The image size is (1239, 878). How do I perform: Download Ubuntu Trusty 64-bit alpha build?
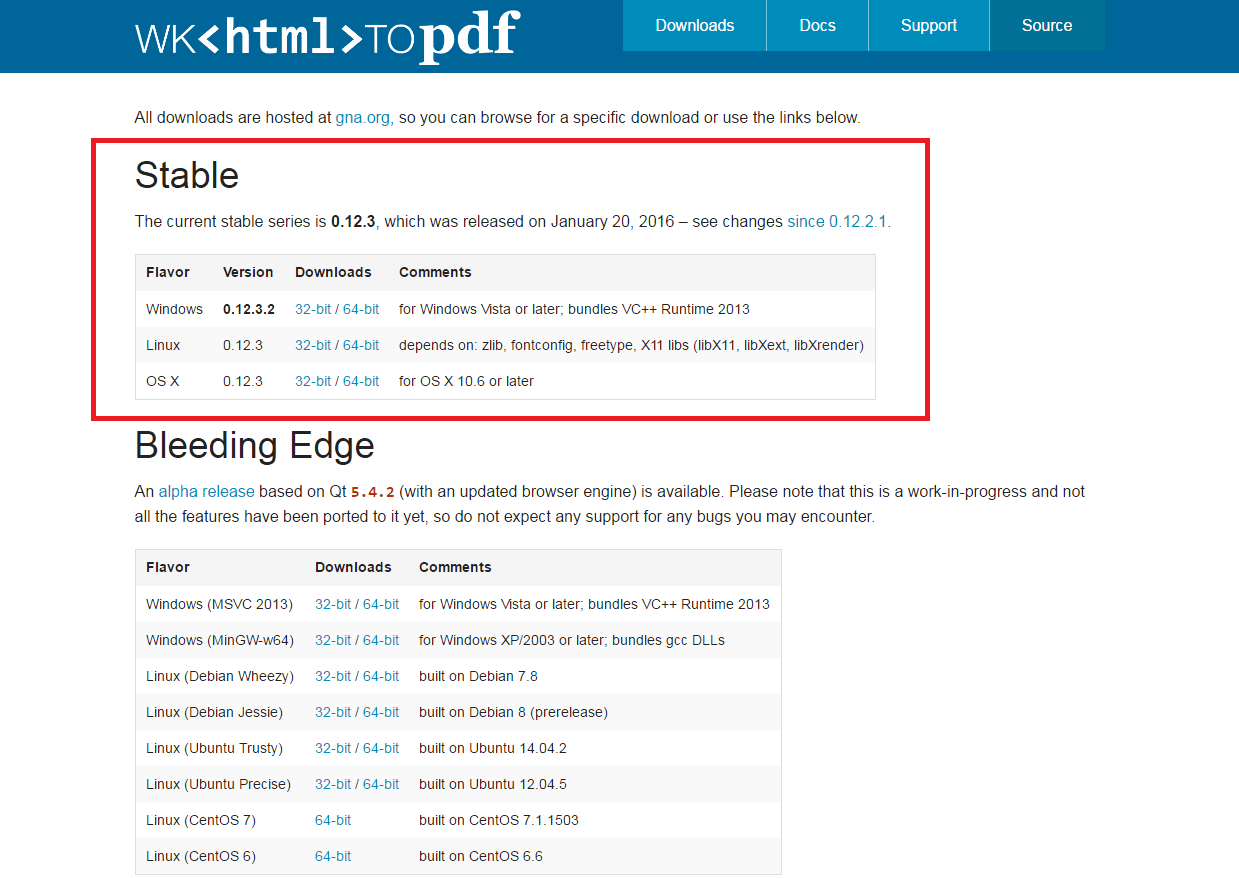point(381,748)
